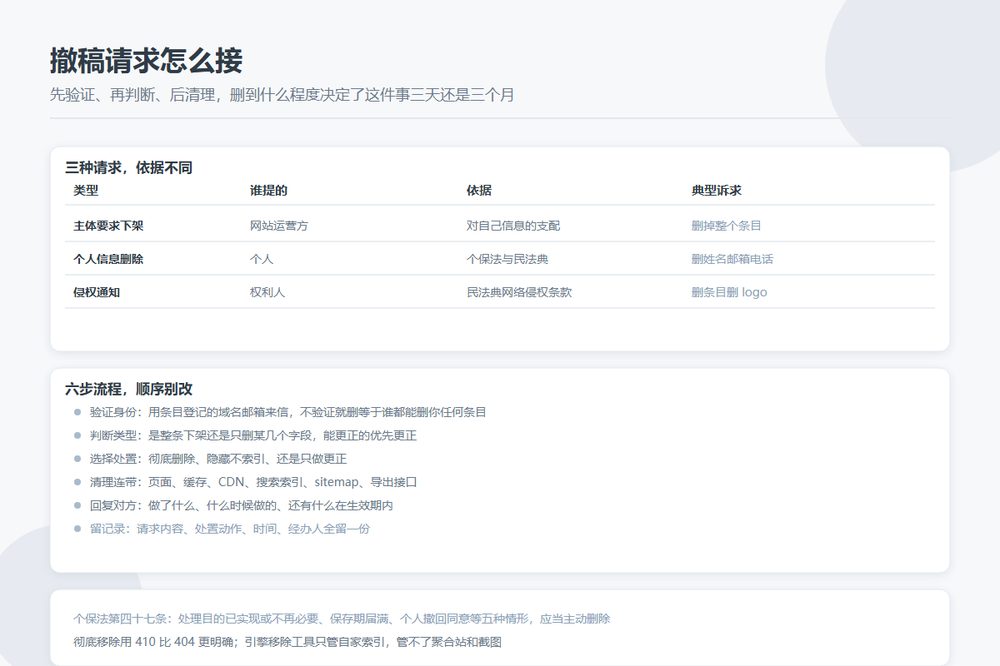Select the row label 个人信息删除
1000x666 pixels.
point(108,259)
